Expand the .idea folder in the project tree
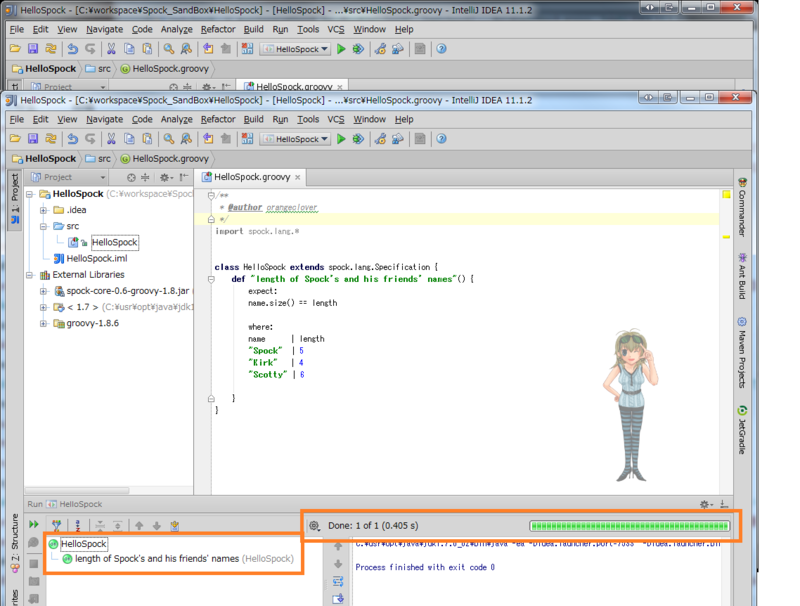The width and height of the screenshot is (800, 606). pyautogui.click(x=44, y=210)
